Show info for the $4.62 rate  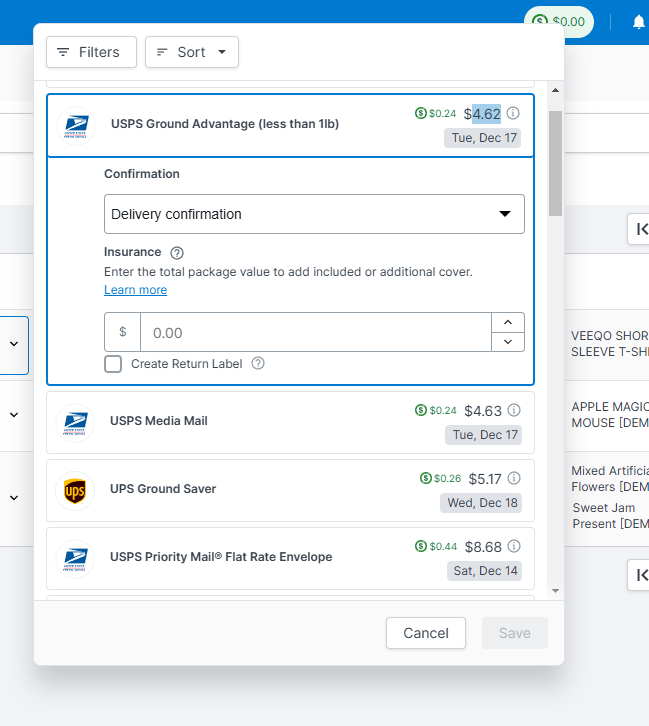(x=513, y=113)
